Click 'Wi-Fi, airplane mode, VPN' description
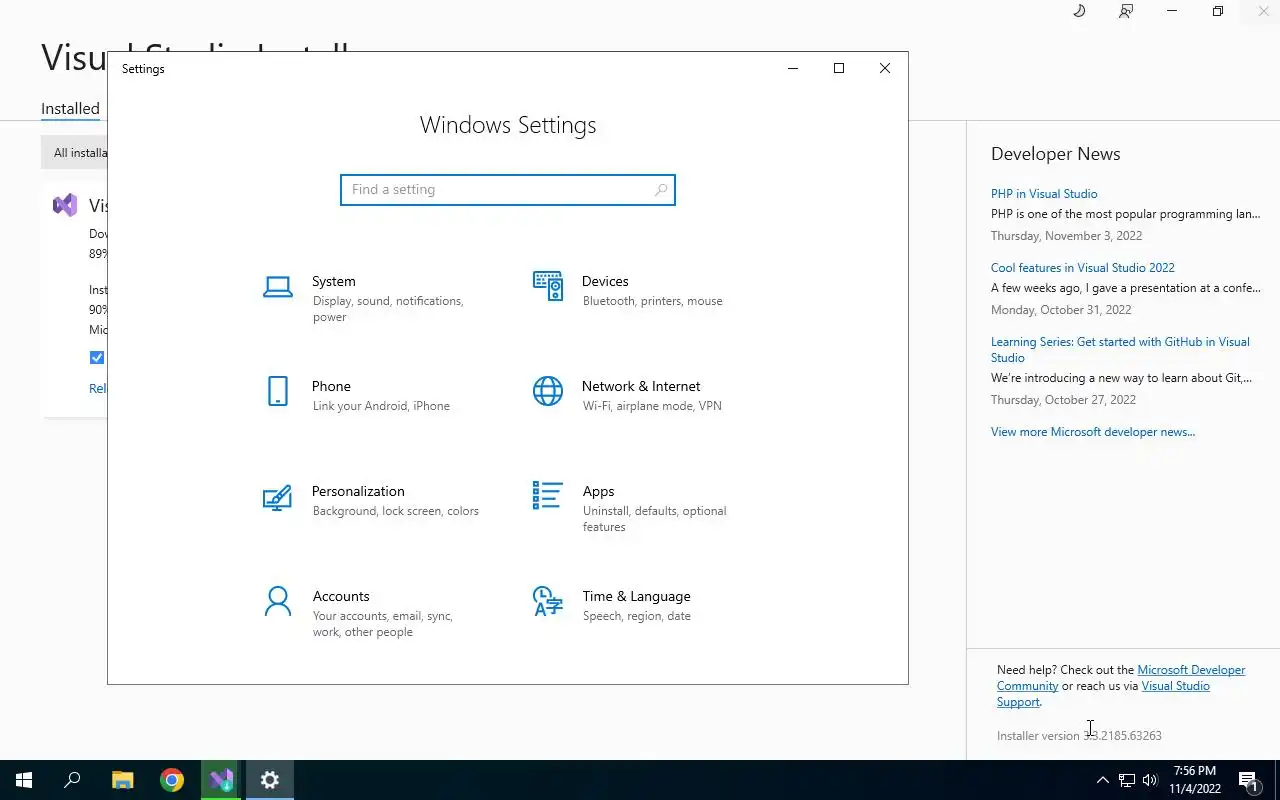Viewport: 1280px width, 800px height. click(x=652, y=406)
